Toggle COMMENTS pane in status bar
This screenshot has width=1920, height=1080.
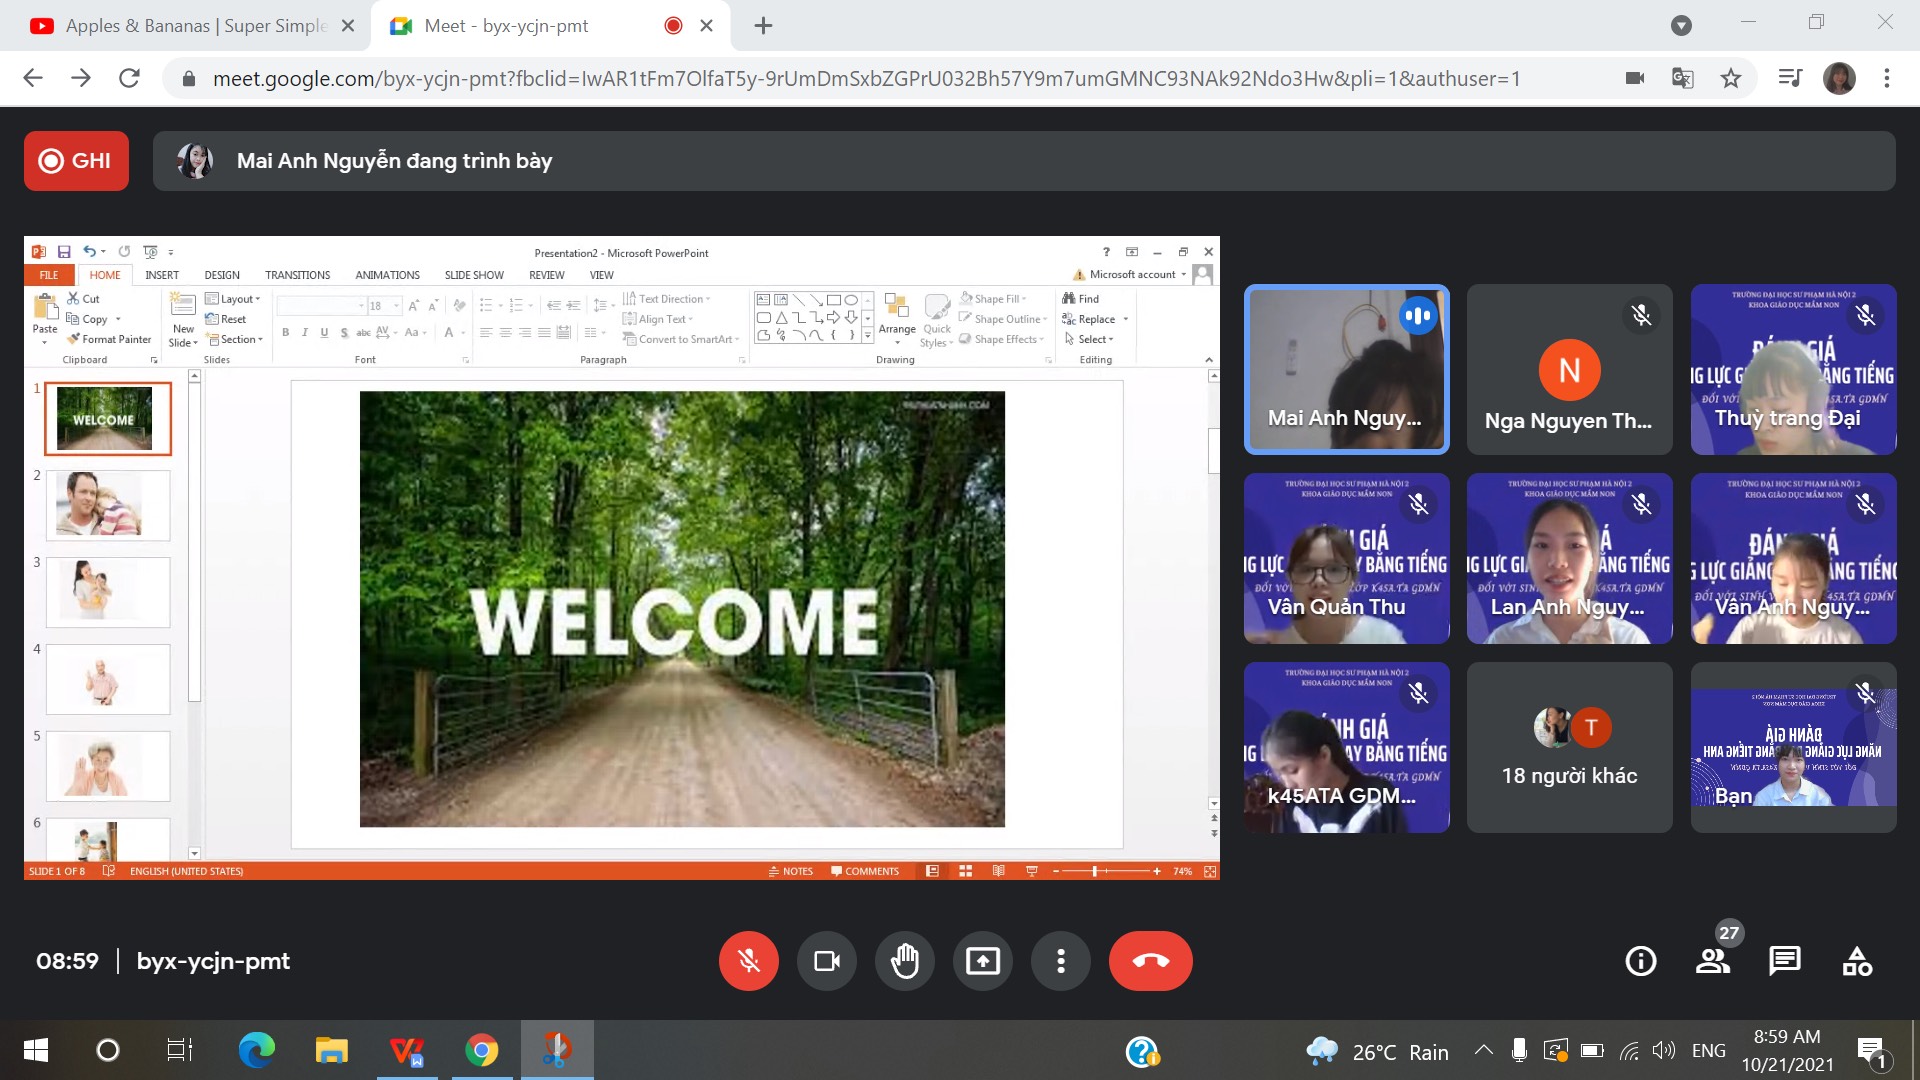coord(866,871)
